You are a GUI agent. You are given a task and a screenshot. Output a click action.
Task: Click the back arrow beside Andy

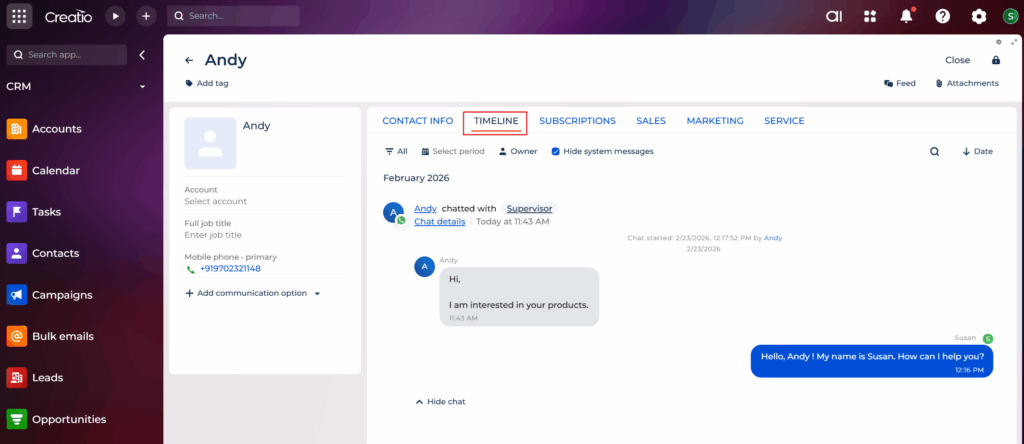189,60
